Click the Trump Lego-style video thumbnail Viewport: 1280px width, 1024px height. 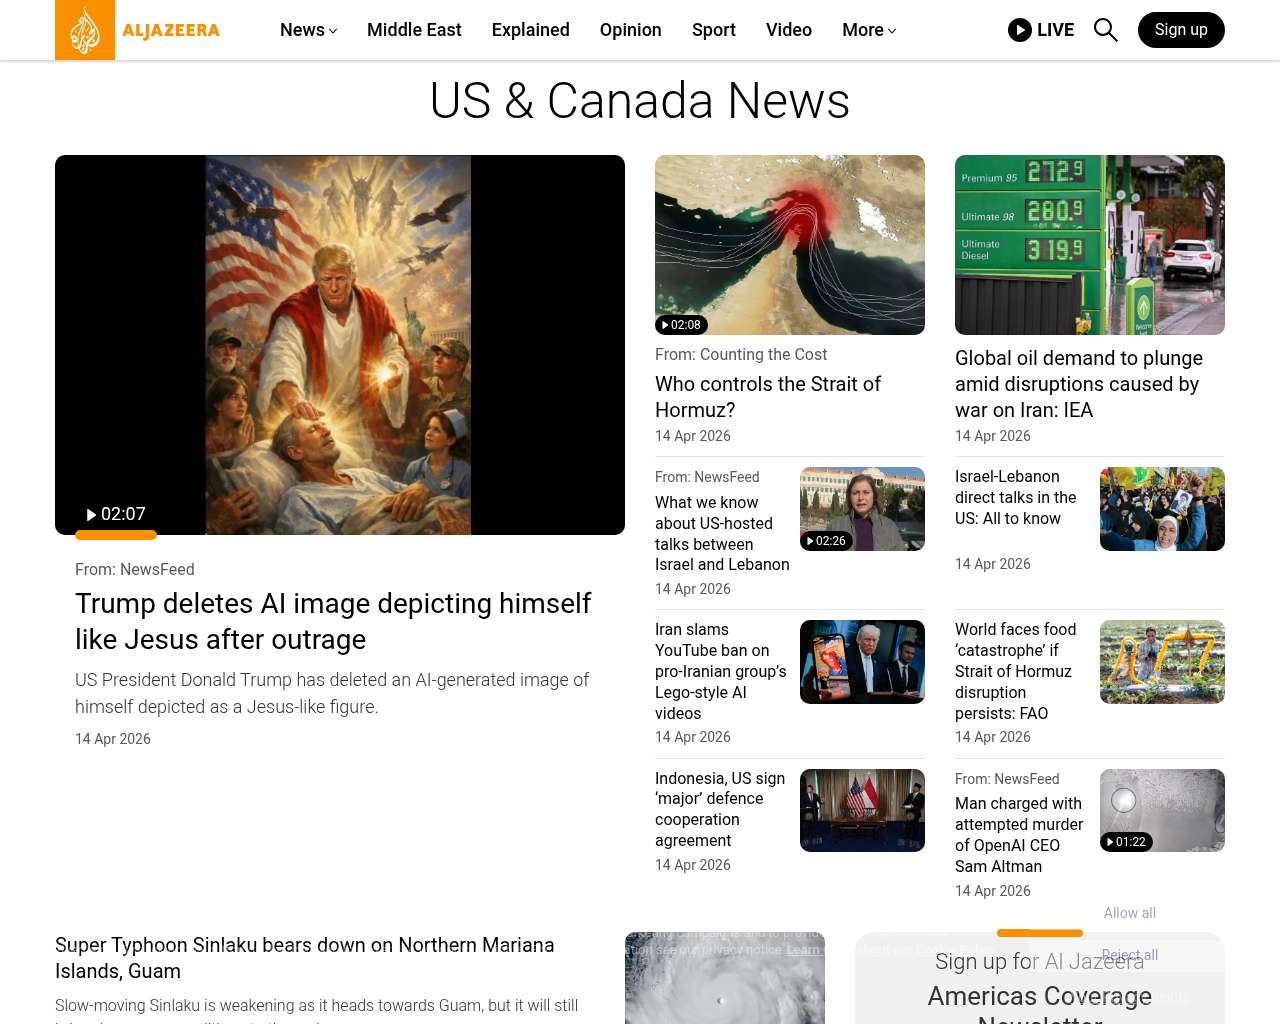(x=862, y=662)
